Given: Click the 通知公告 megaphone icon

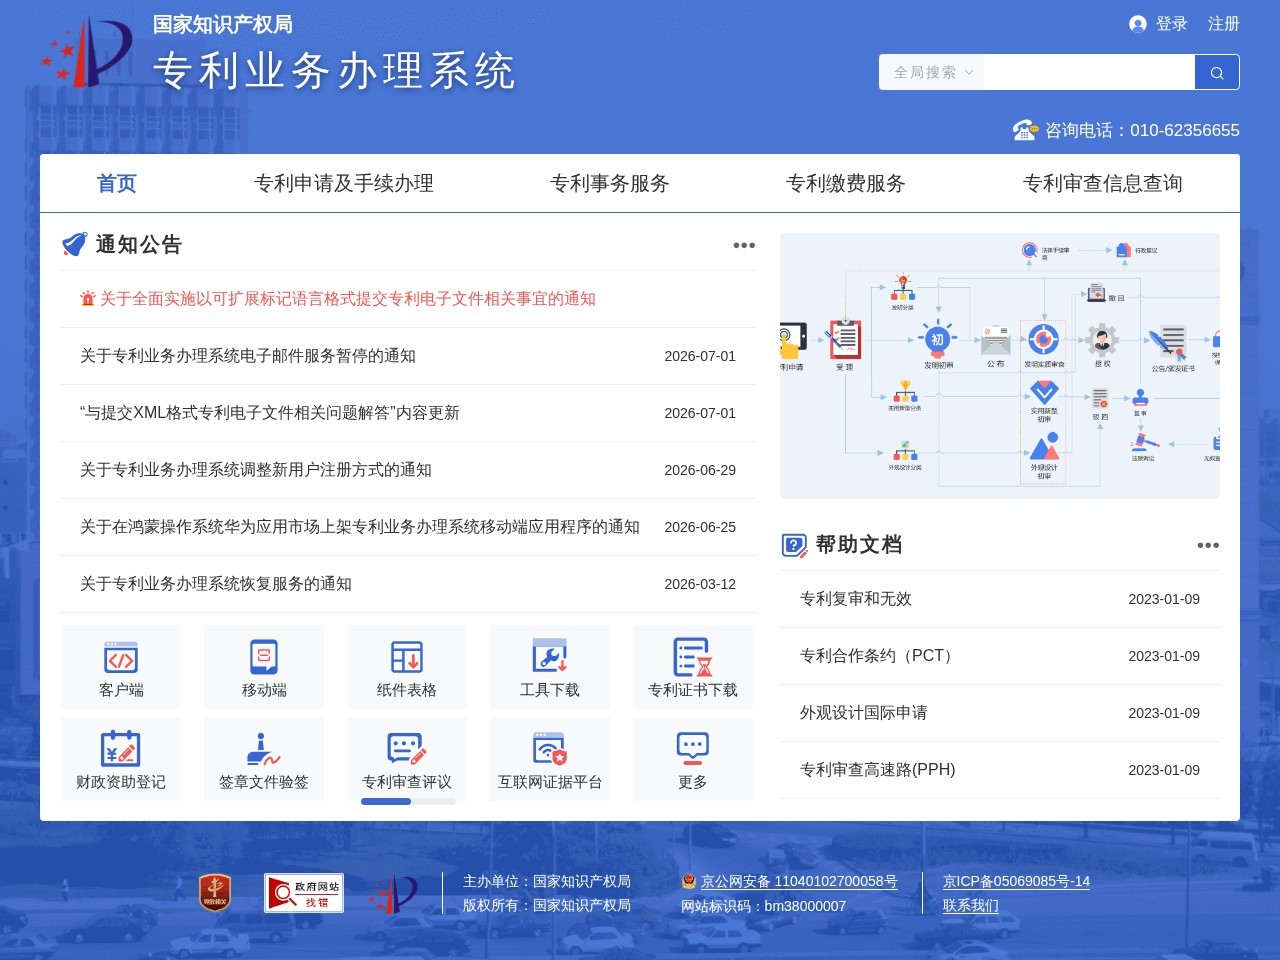Looking at the screenshot, I should [x=75, y=244].
